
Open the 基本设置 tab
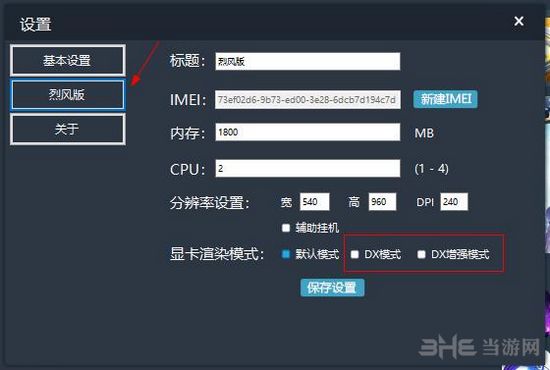pos(68,60)
